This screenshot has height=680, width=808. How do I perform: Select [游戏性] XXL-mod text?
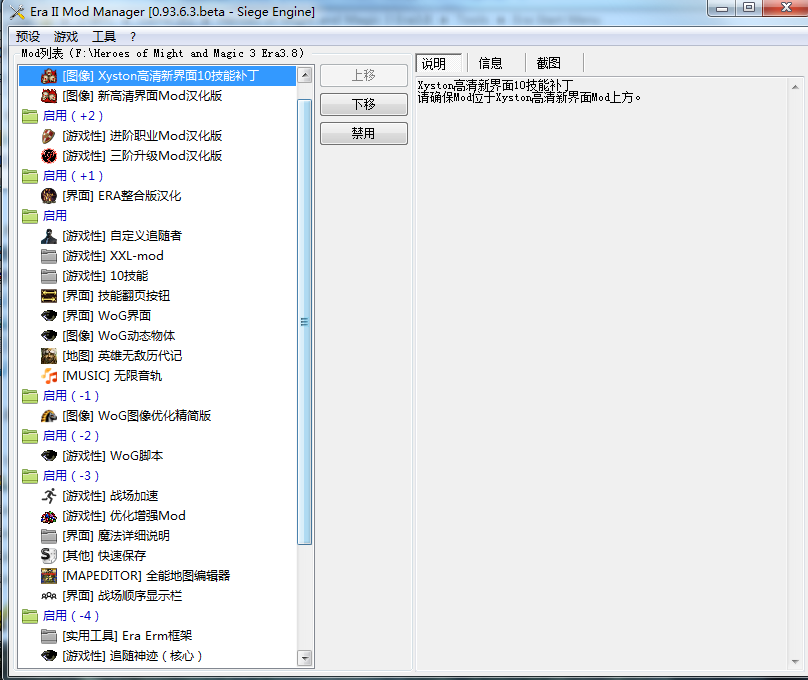[113, 256]
